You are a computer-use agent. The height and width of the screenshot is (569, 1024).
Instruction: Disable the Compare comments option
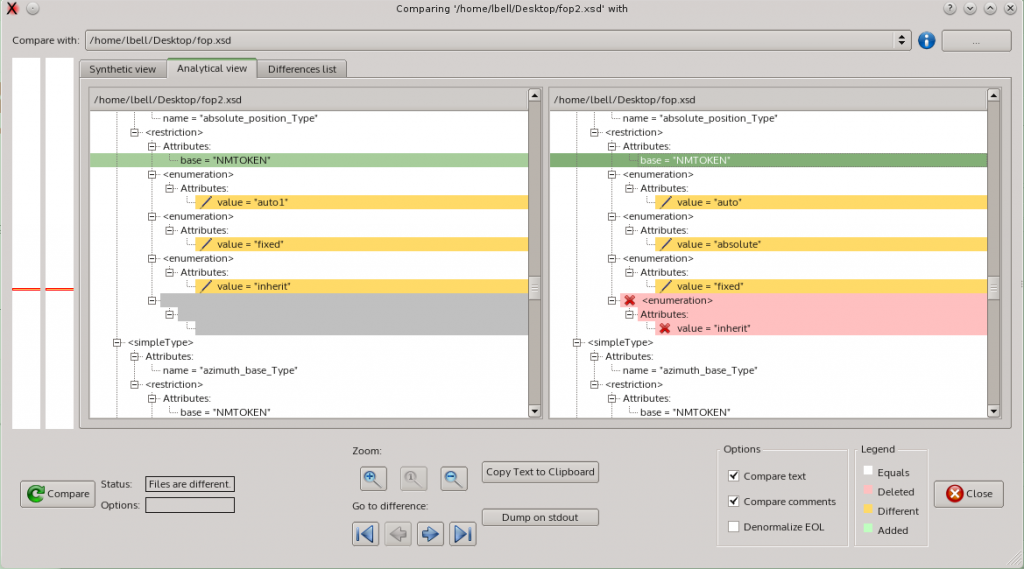734,502
